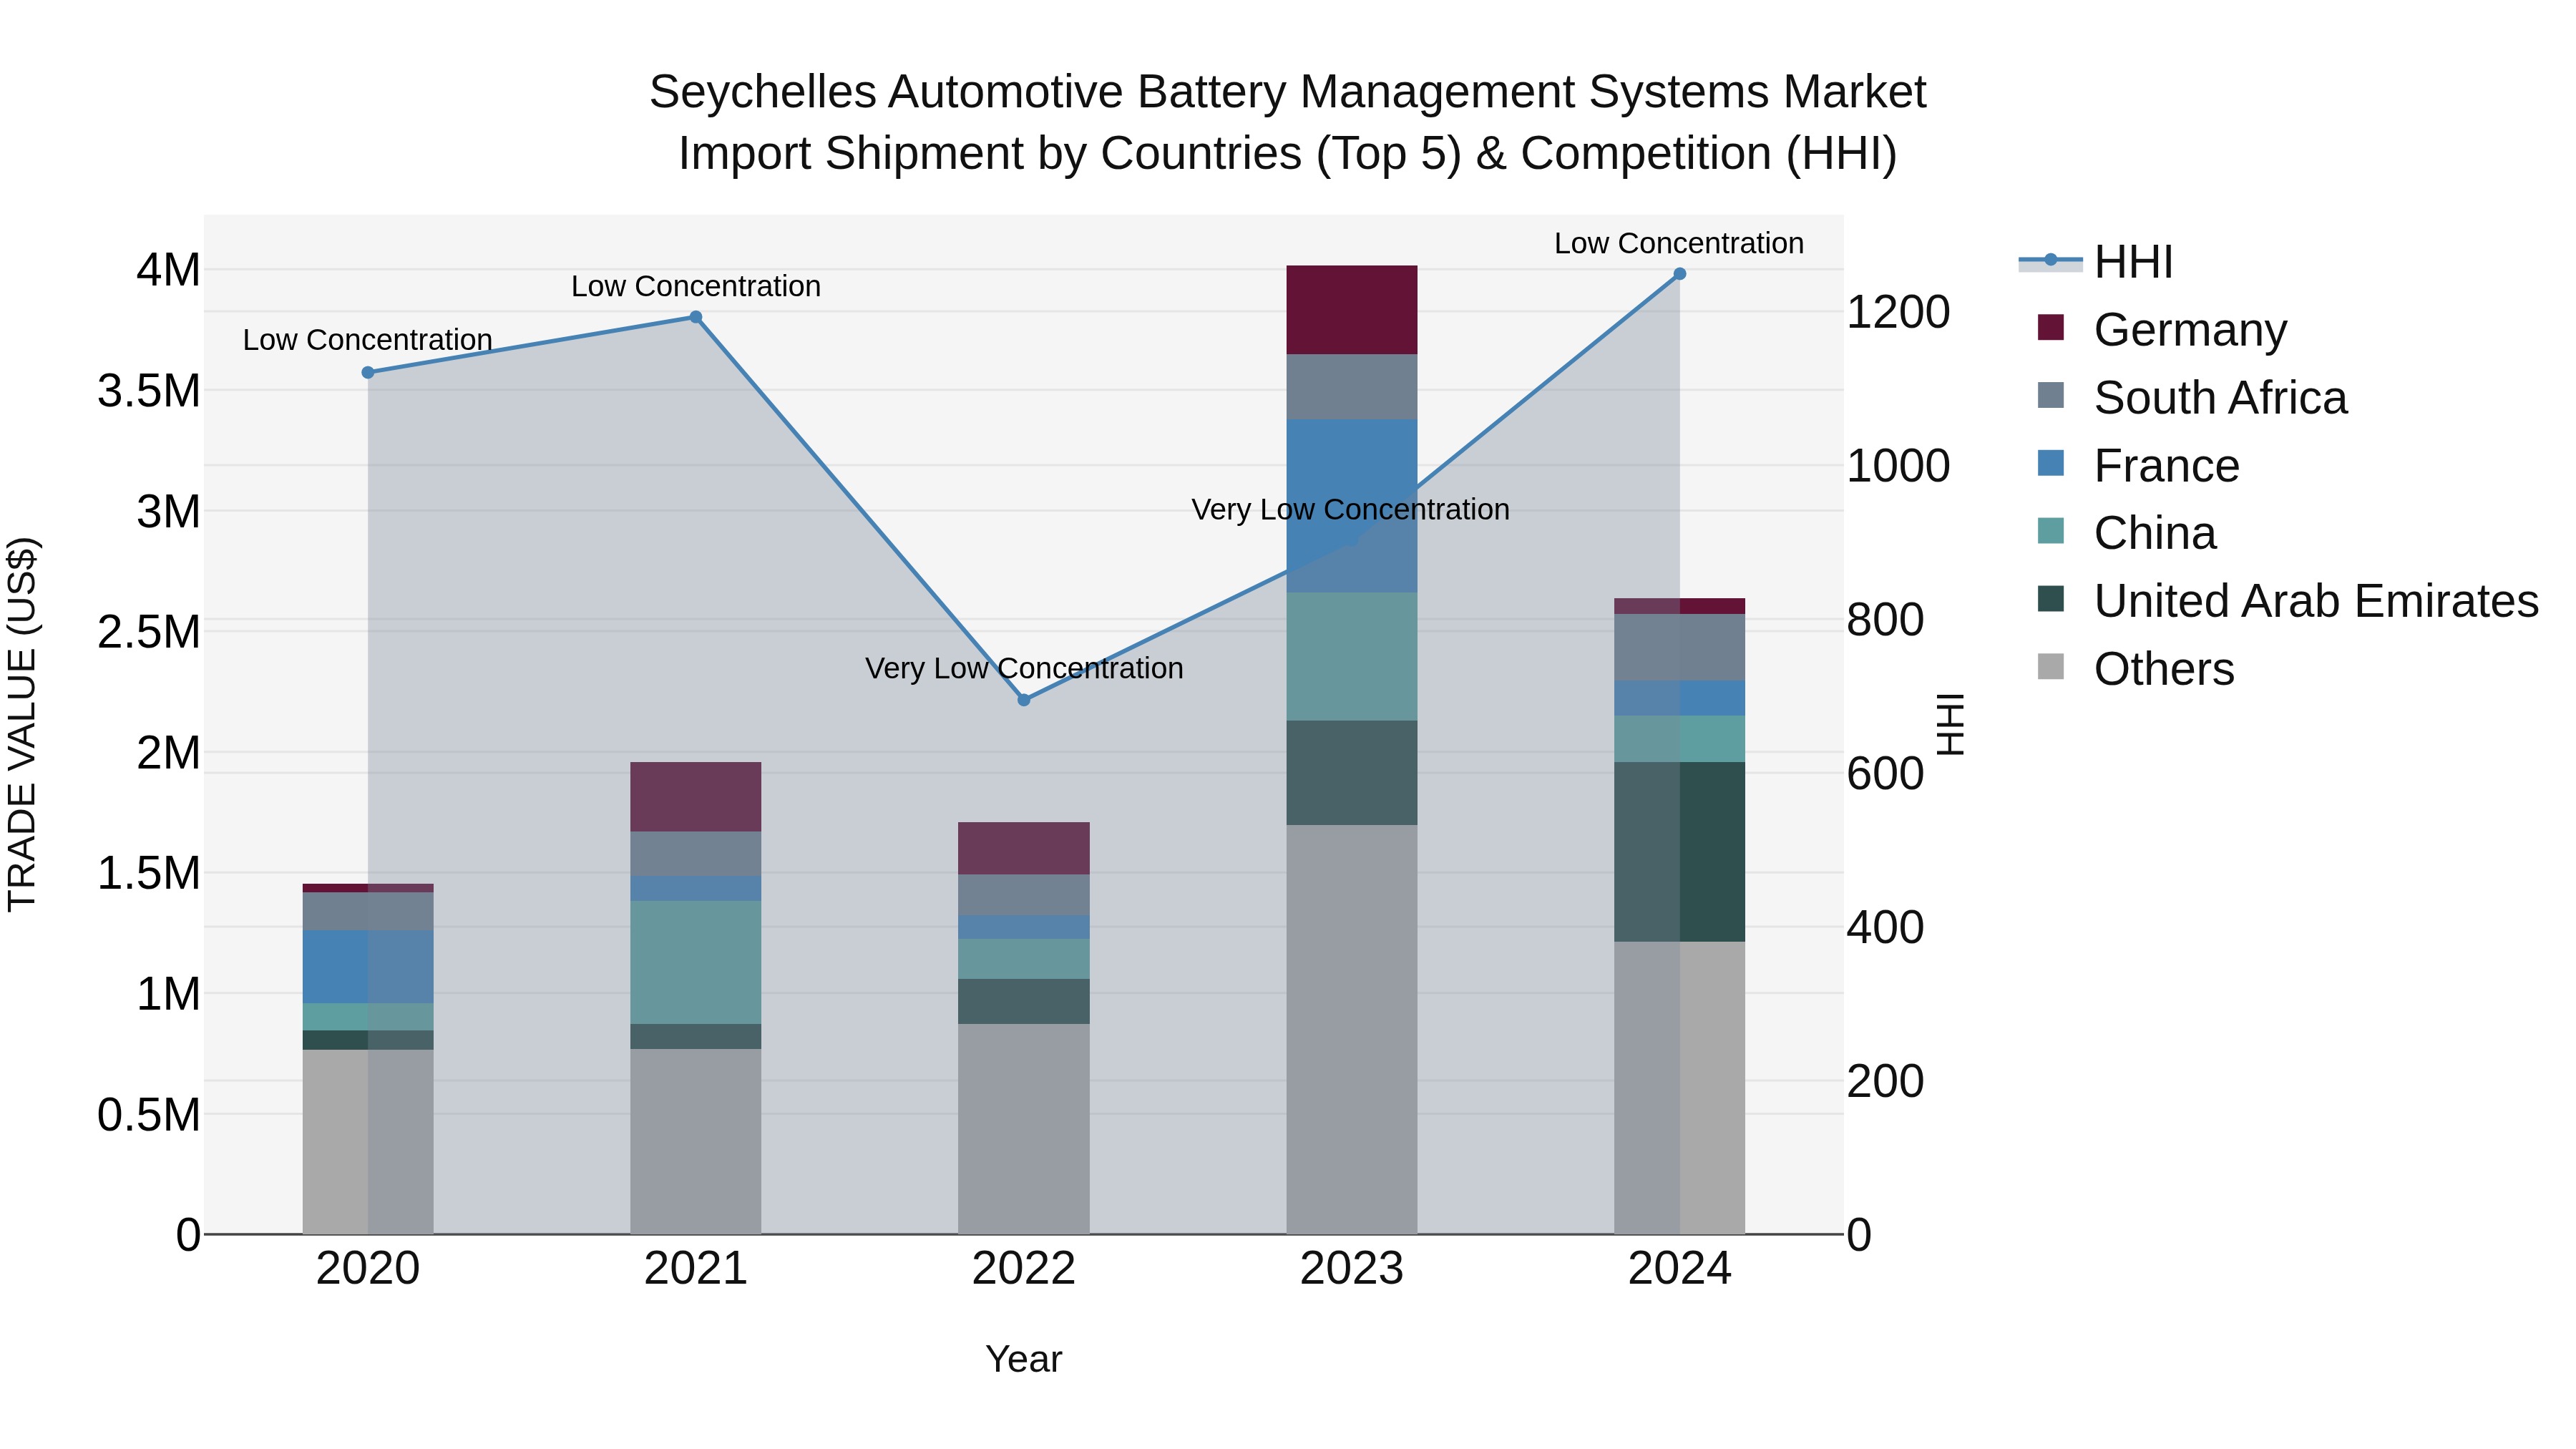Click the Low Concentration label above 2020

368,340
